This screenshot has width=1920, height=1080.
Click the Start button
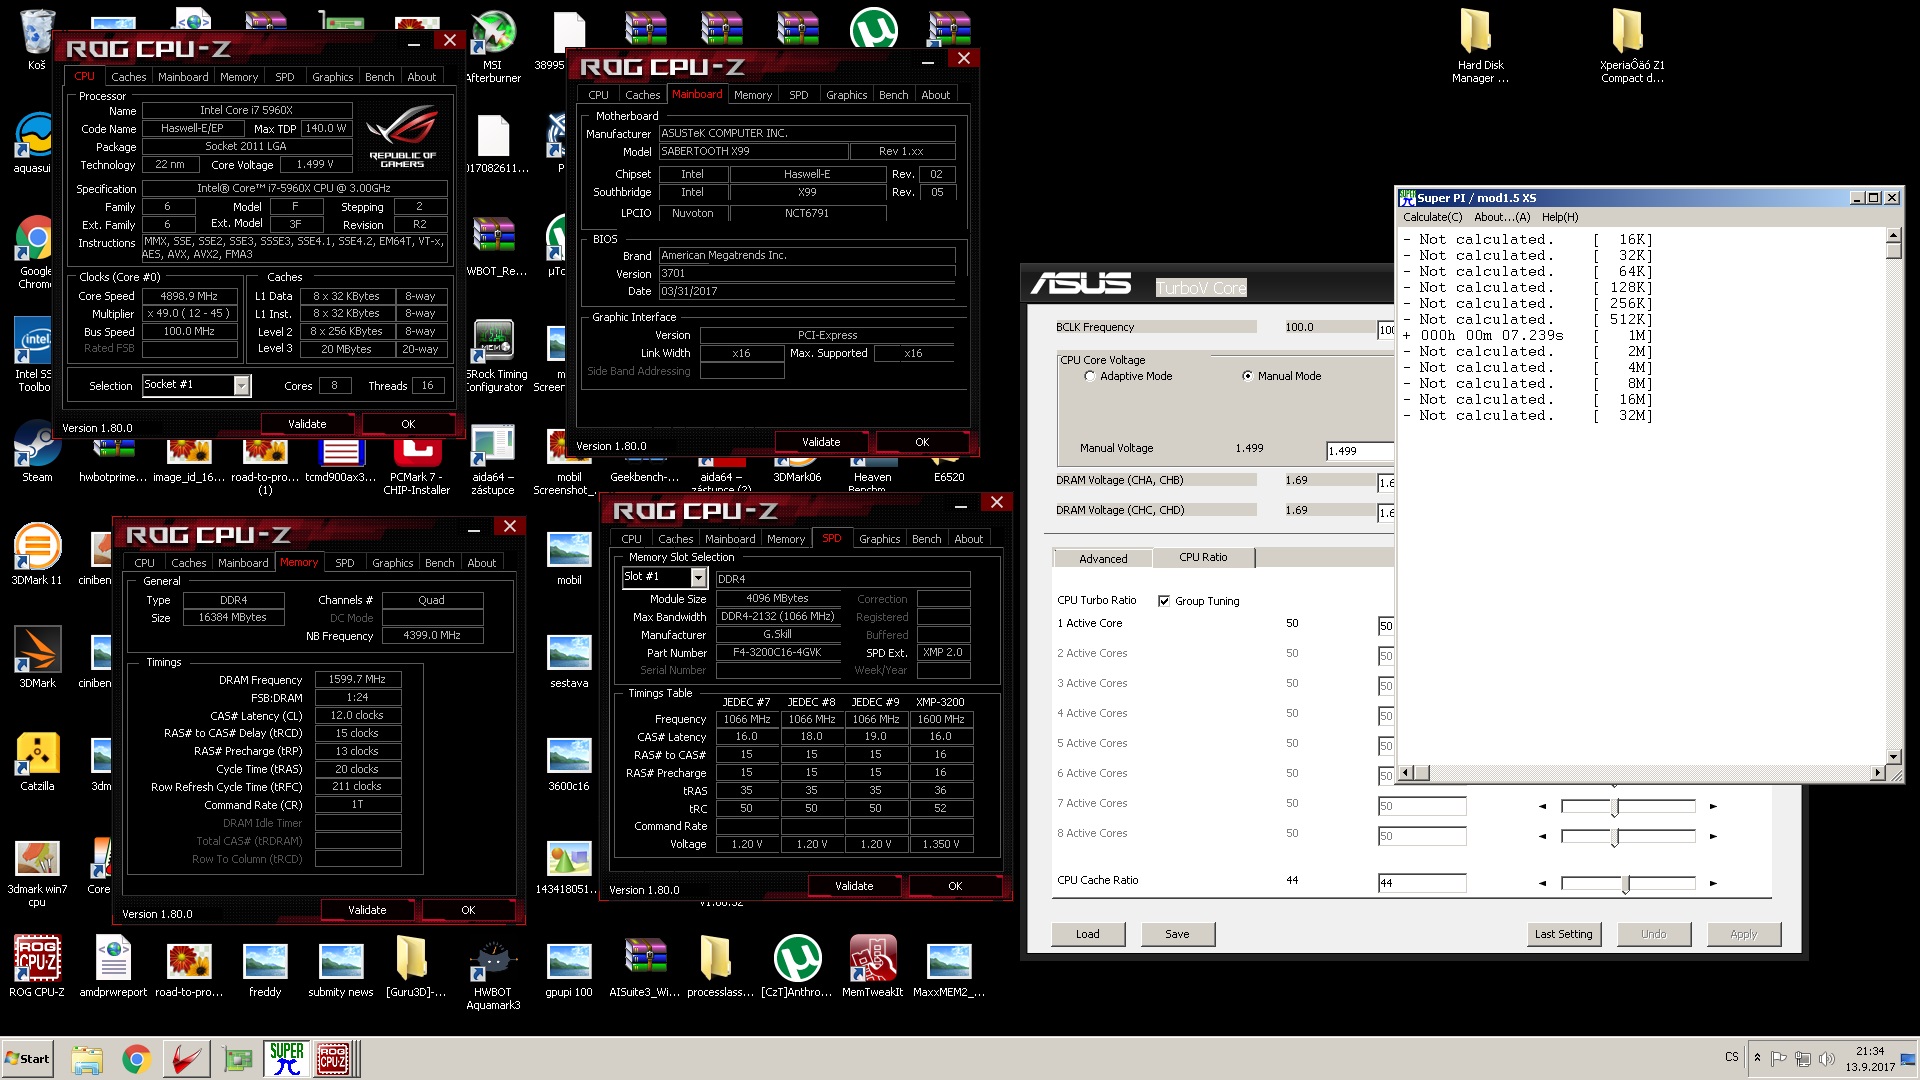(28, 1059)
